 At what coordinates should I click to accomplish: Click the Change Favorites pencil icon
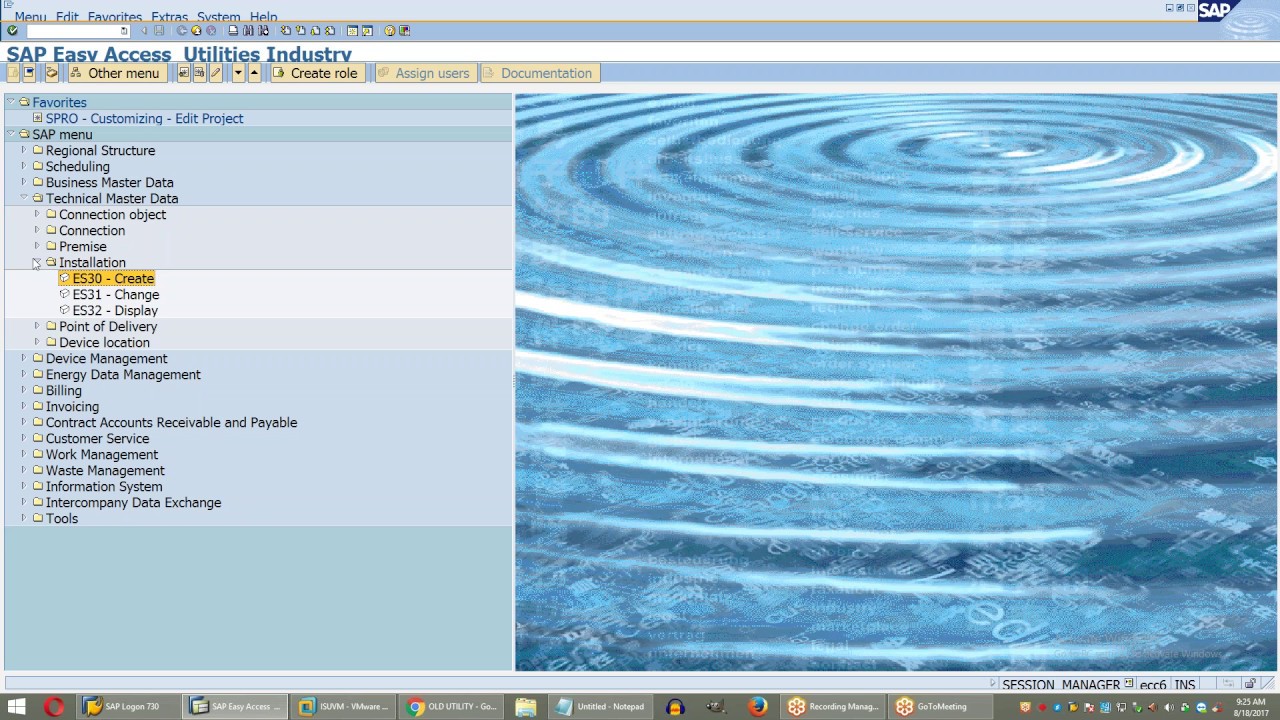point(215,73)
